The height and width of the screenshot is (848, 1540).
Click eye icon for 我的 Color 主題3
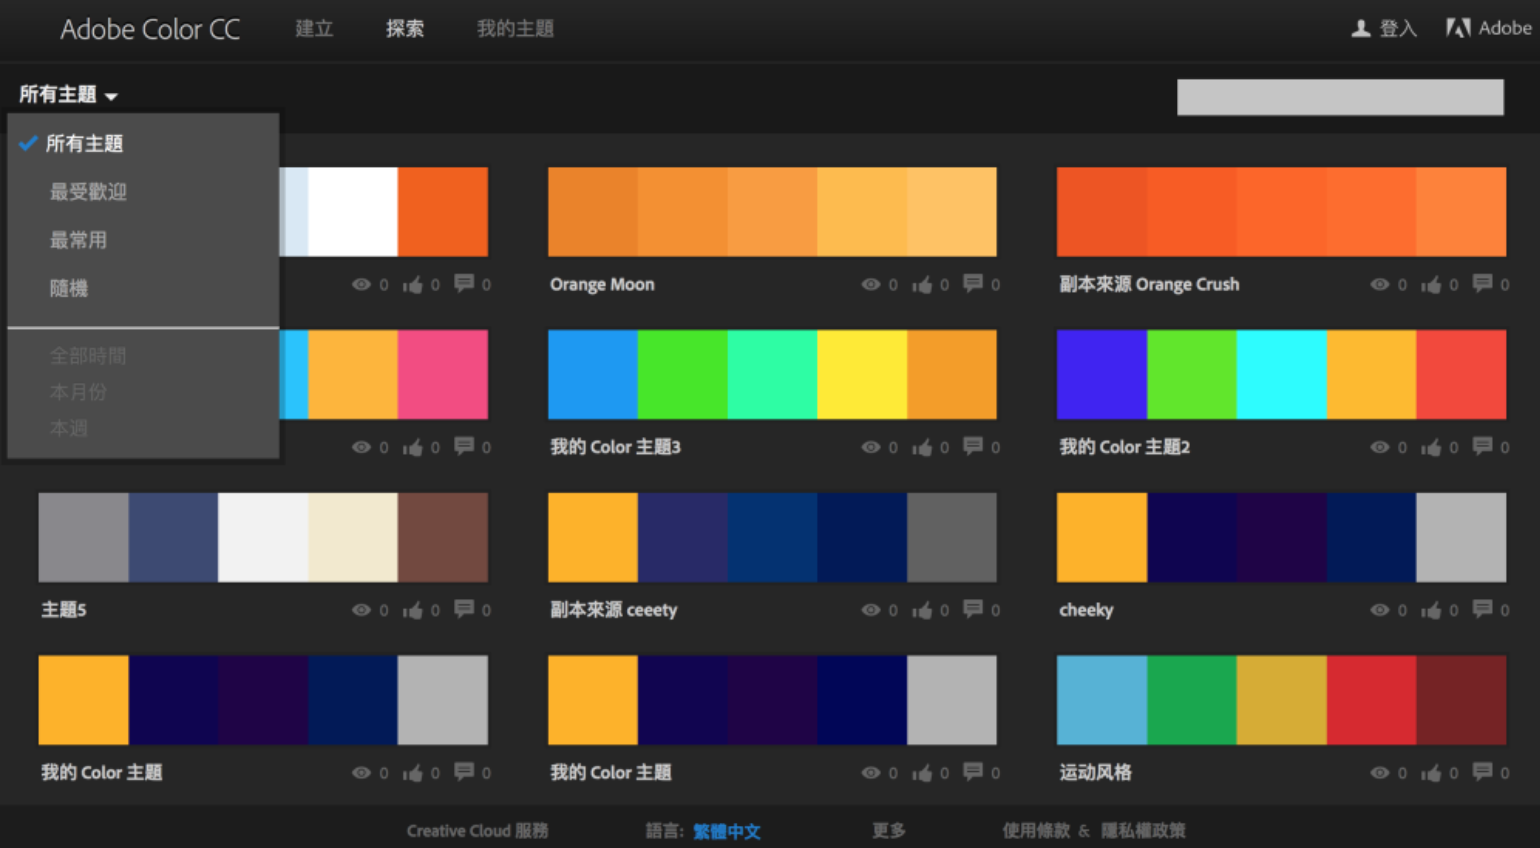(x=871, y=448)
